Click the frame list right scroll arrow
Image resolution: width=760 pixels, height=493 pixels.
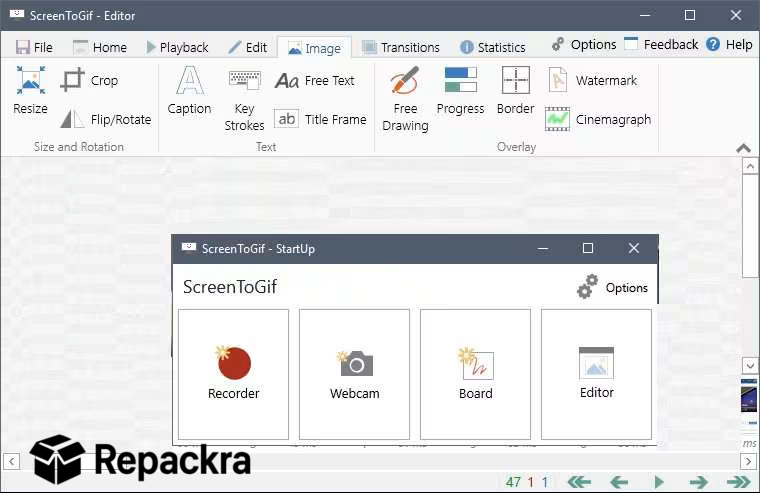748,461
